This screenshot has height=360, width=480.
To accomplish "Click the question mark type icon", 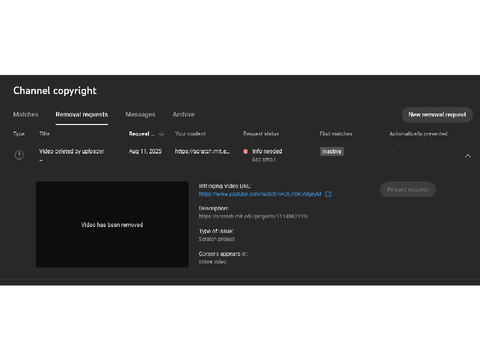I will click(19, 155).
